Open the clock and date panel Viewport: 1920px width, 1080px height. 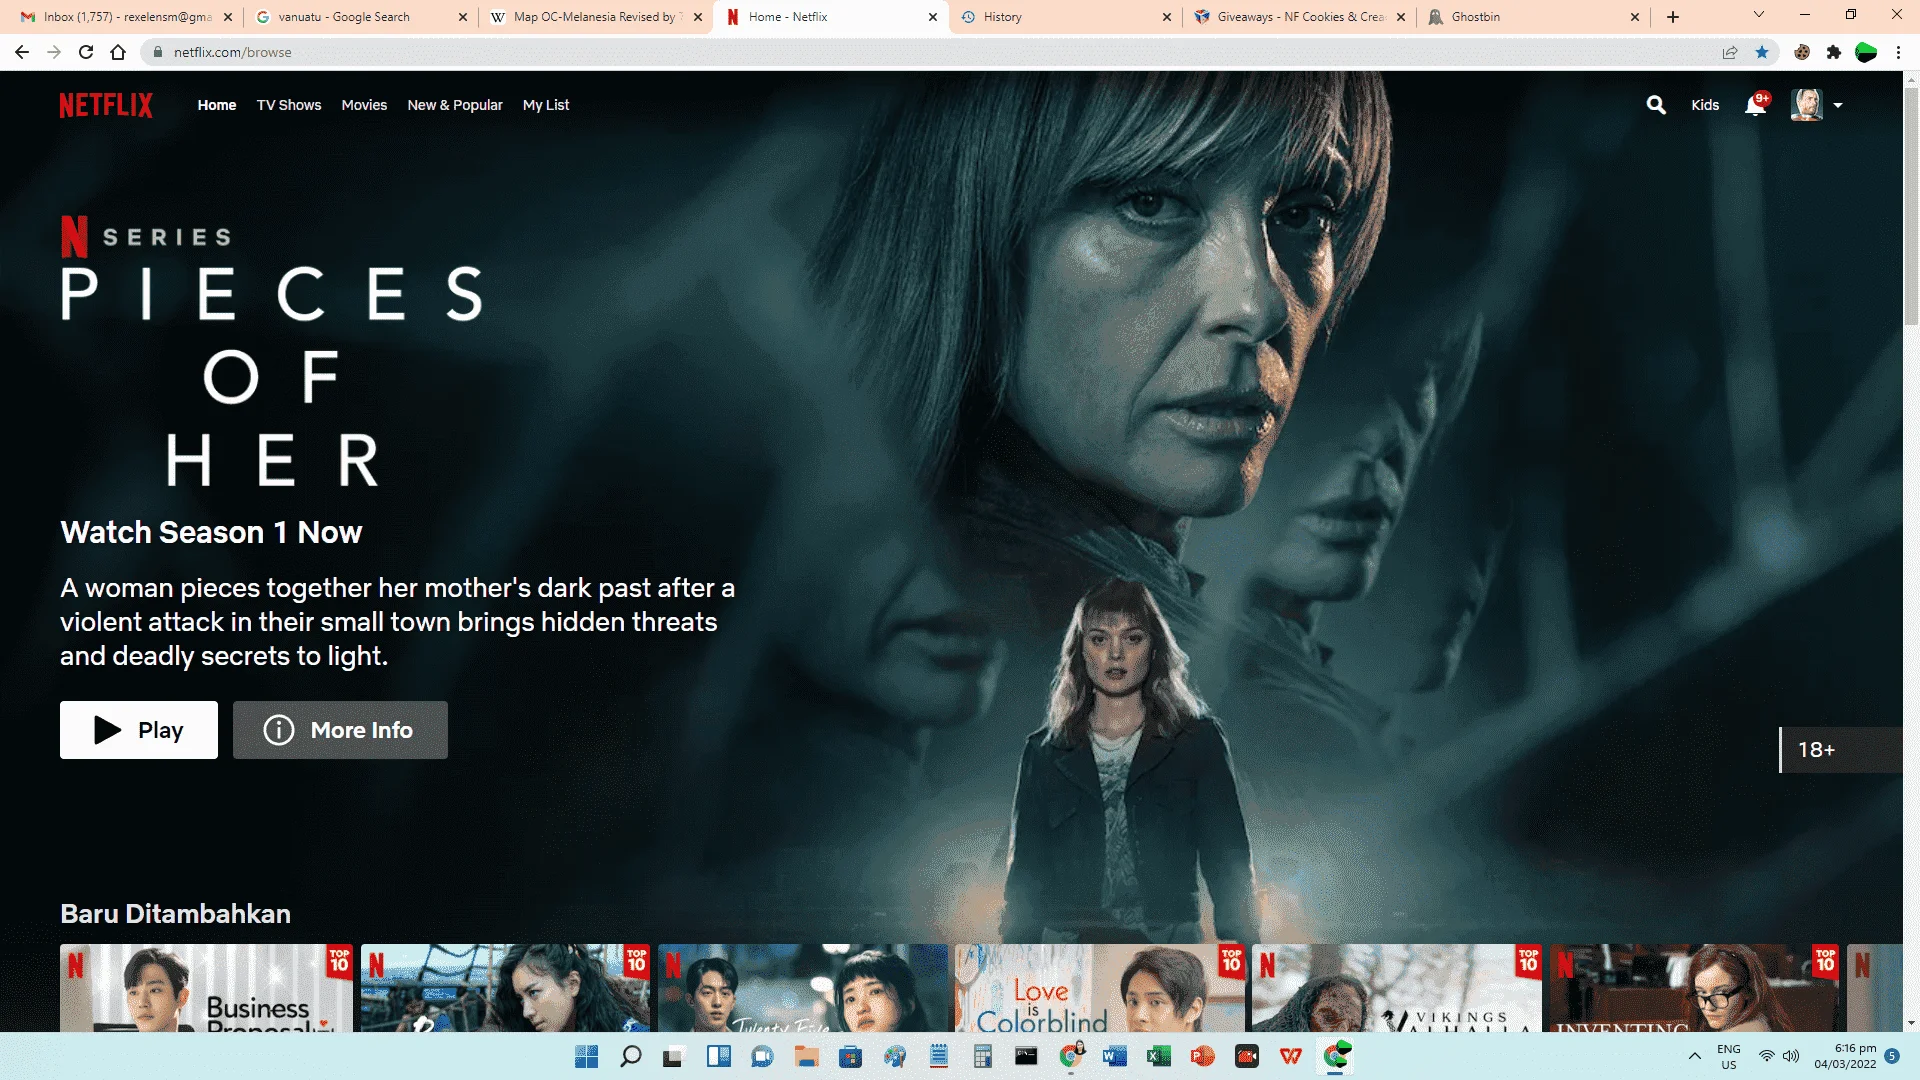click(x=1845, y=1056)
